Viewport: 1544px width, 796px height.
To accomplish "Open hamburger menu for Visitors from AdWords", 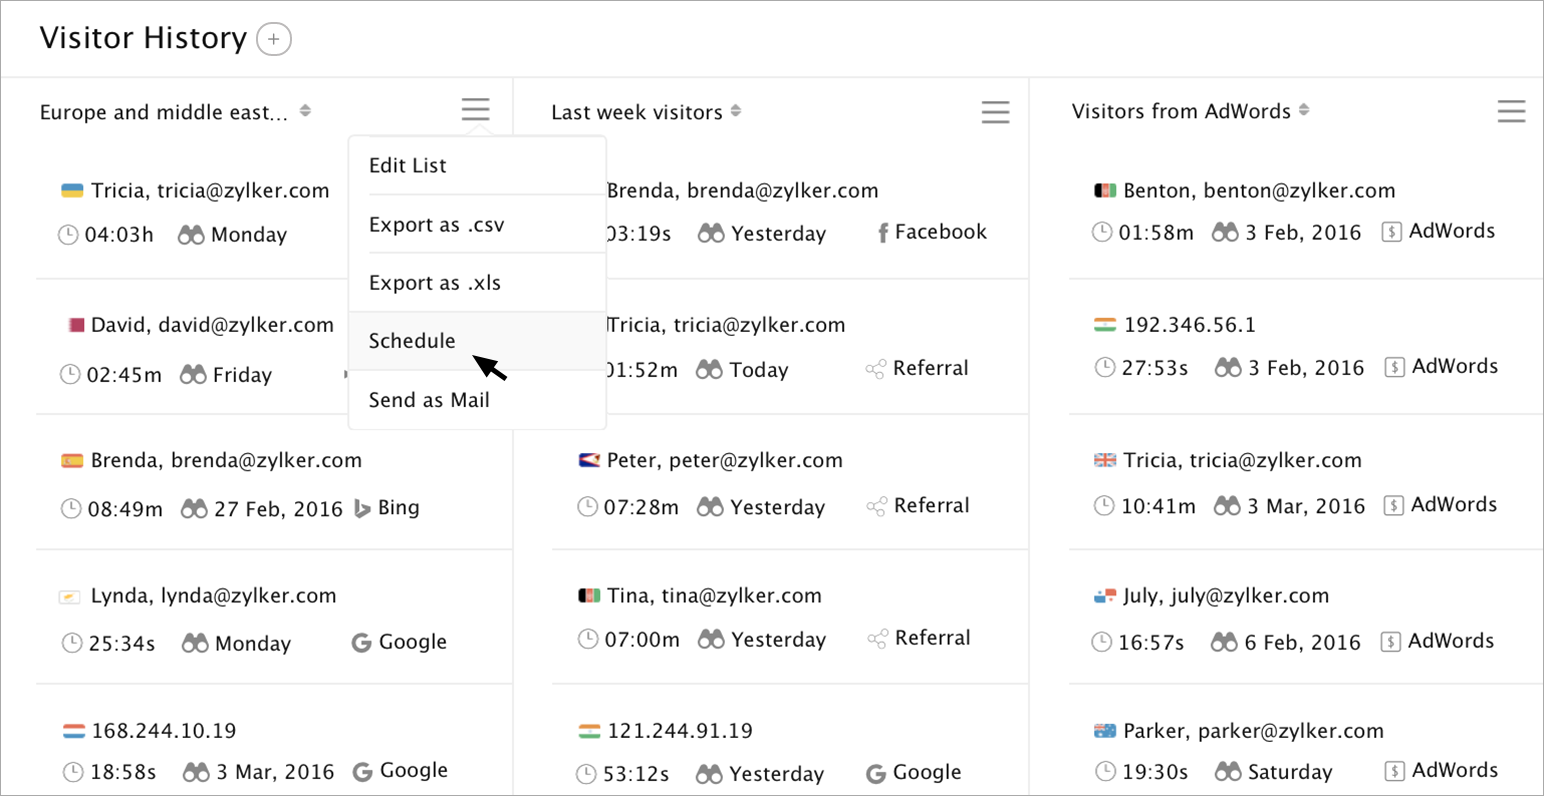I will [1511, 112].
